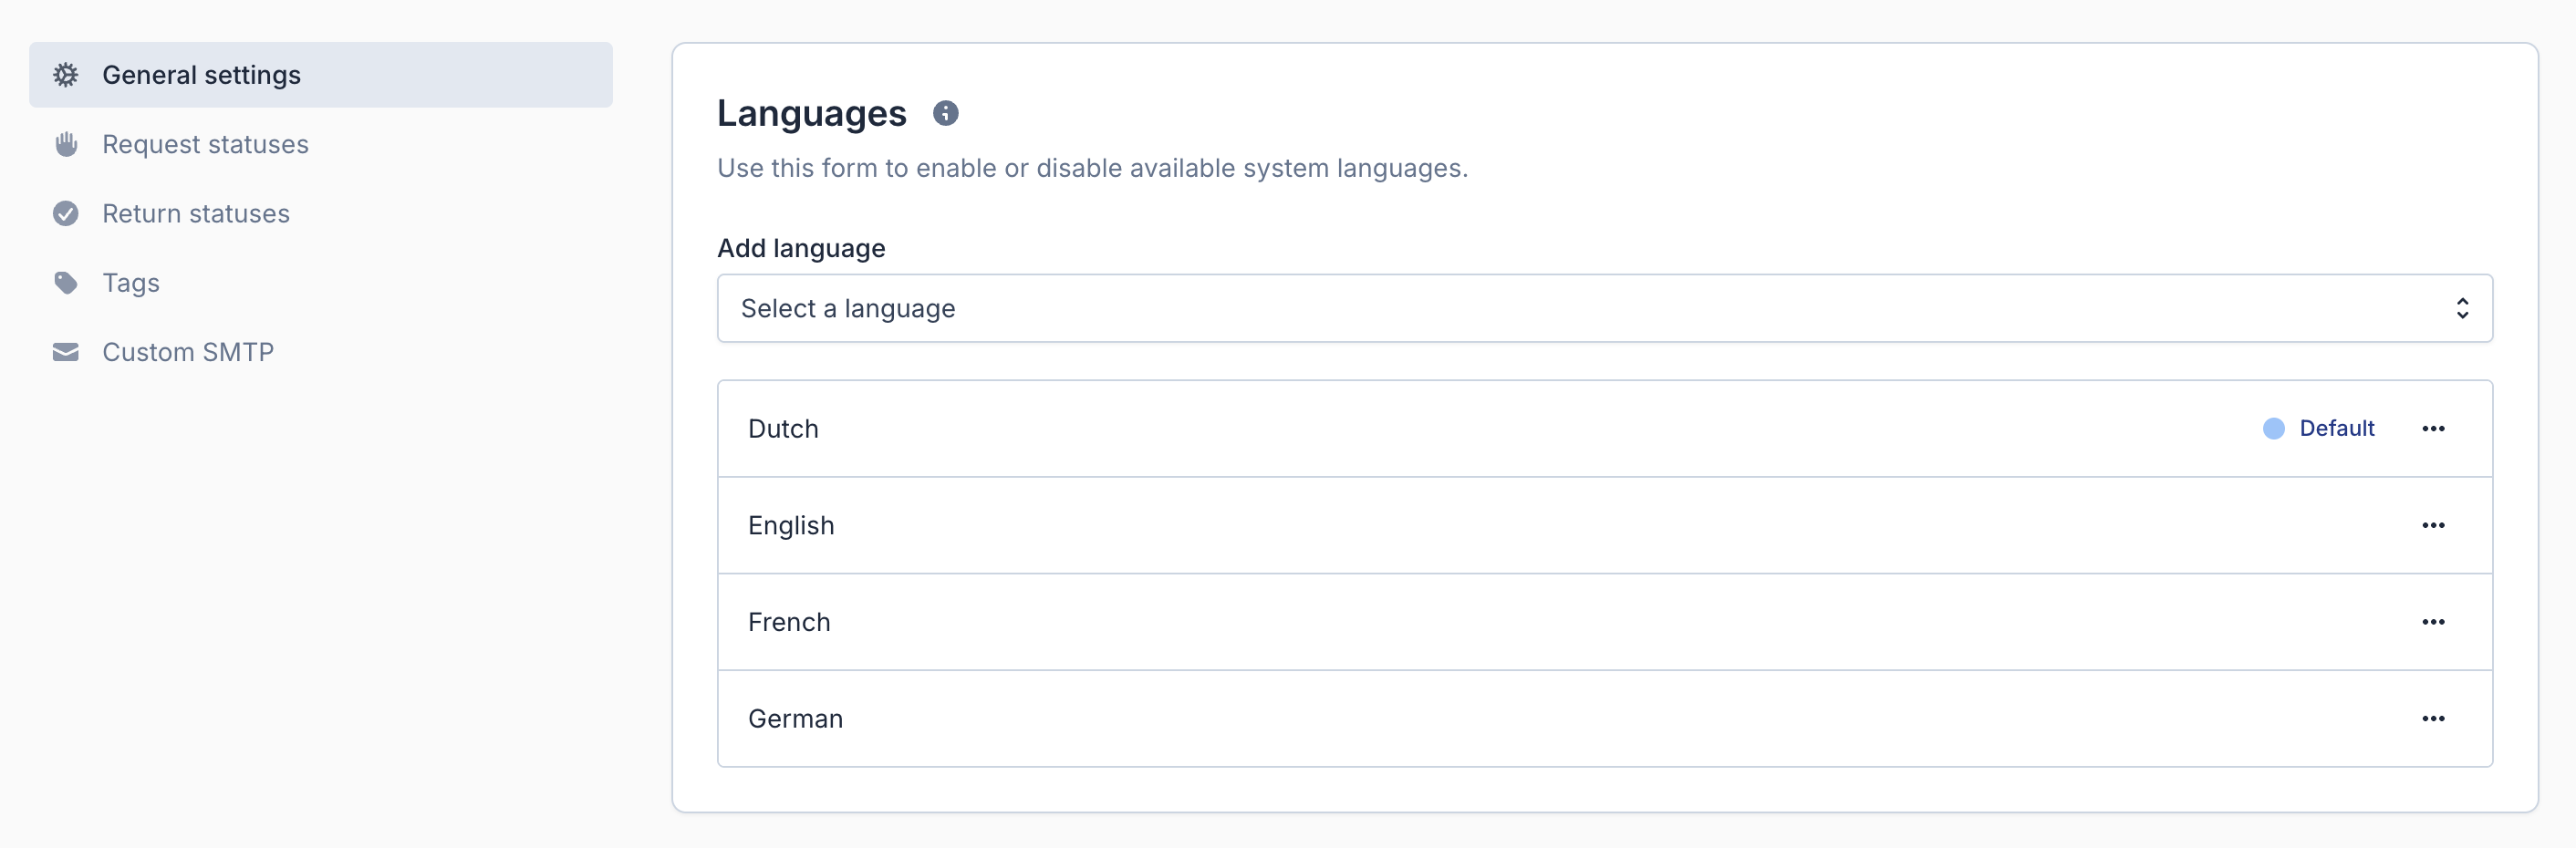This screenshot has width=2576, height=848.
Task: Open the English row options menu
Action: (x=2432, y=525)
